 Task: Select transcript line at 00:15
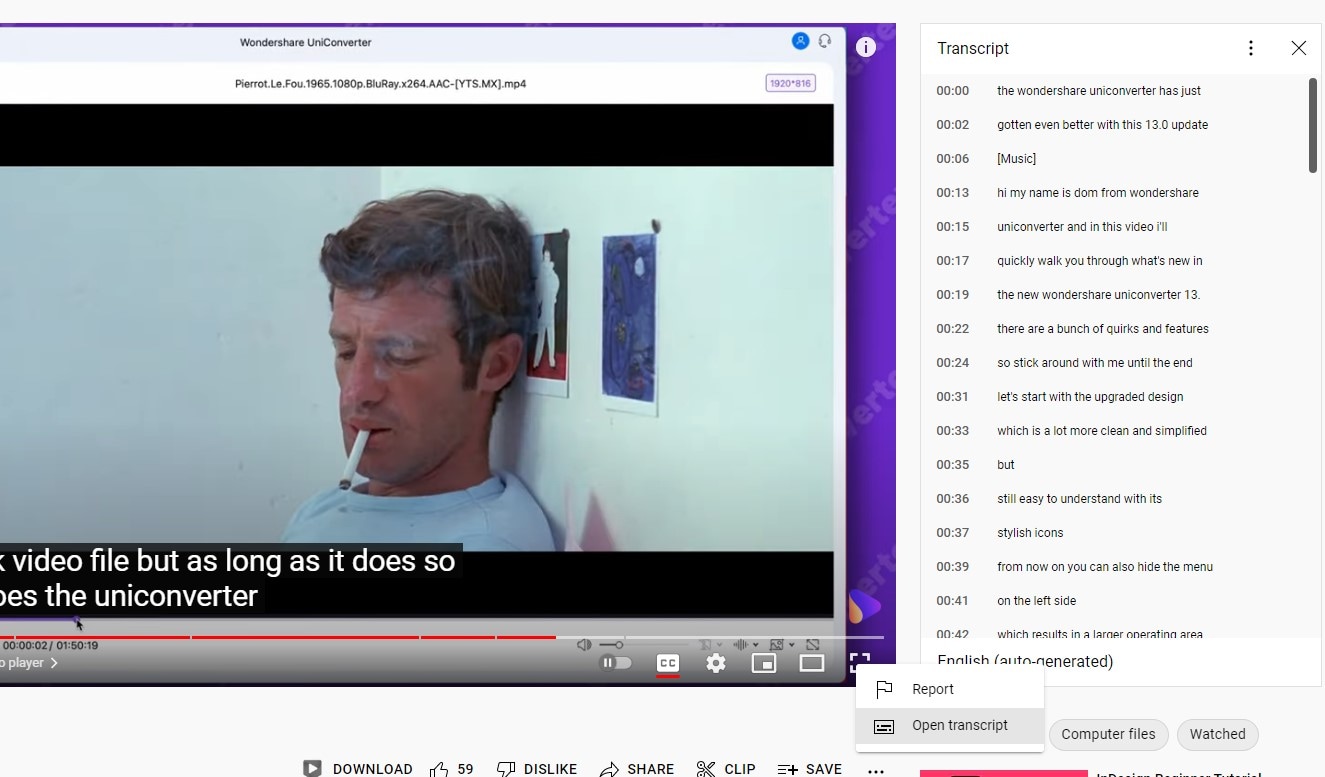click(x=1114, y=227)
